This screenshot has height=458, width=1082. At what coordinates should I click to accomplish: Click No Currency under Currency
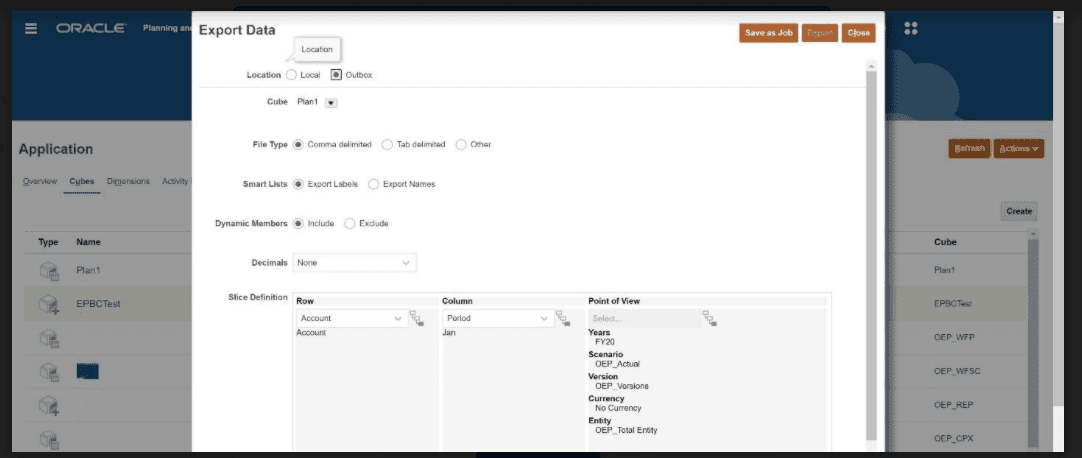pyautogui.click(x=618, y=408)
